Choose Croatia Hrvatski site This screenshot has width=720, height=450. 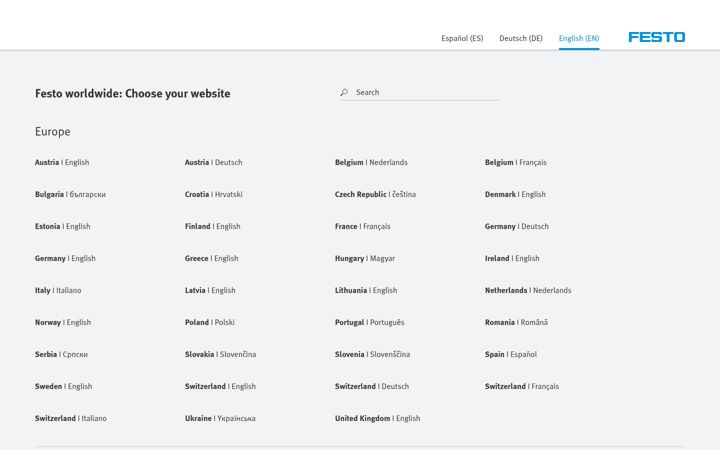[214, 194]
